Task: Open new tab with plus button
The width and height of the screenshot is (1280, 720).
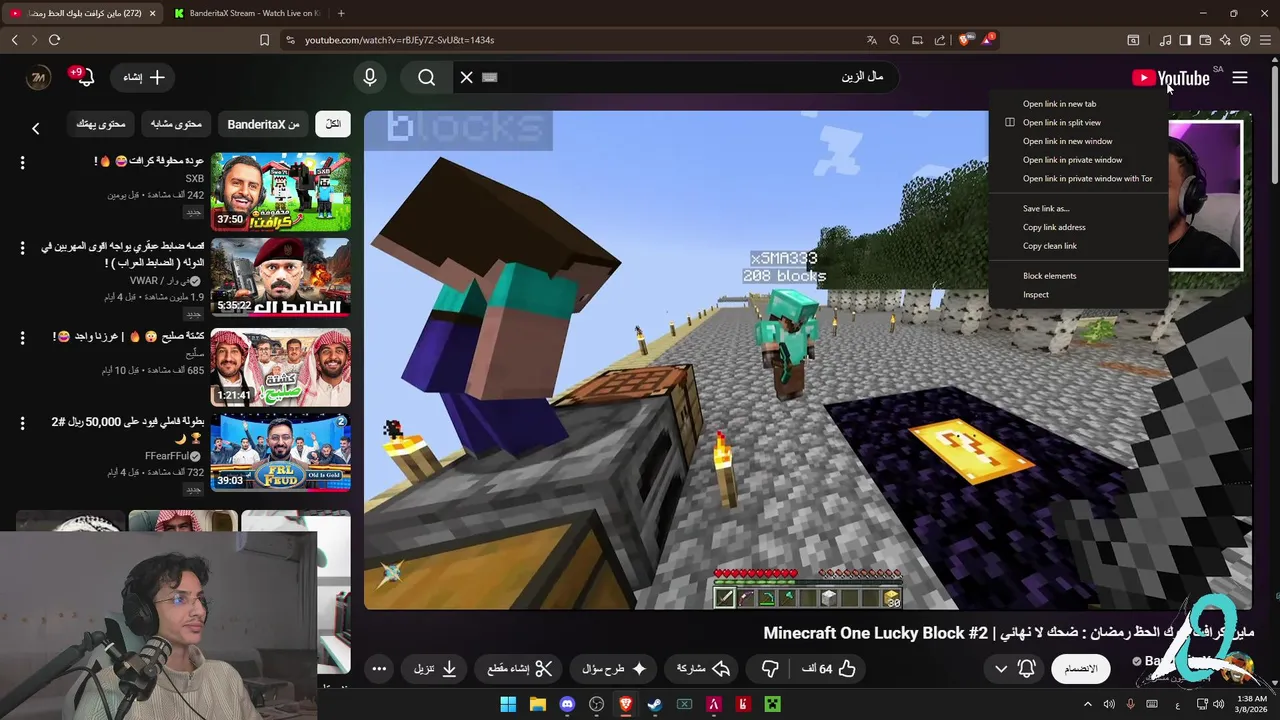Action: pos(341,13)
